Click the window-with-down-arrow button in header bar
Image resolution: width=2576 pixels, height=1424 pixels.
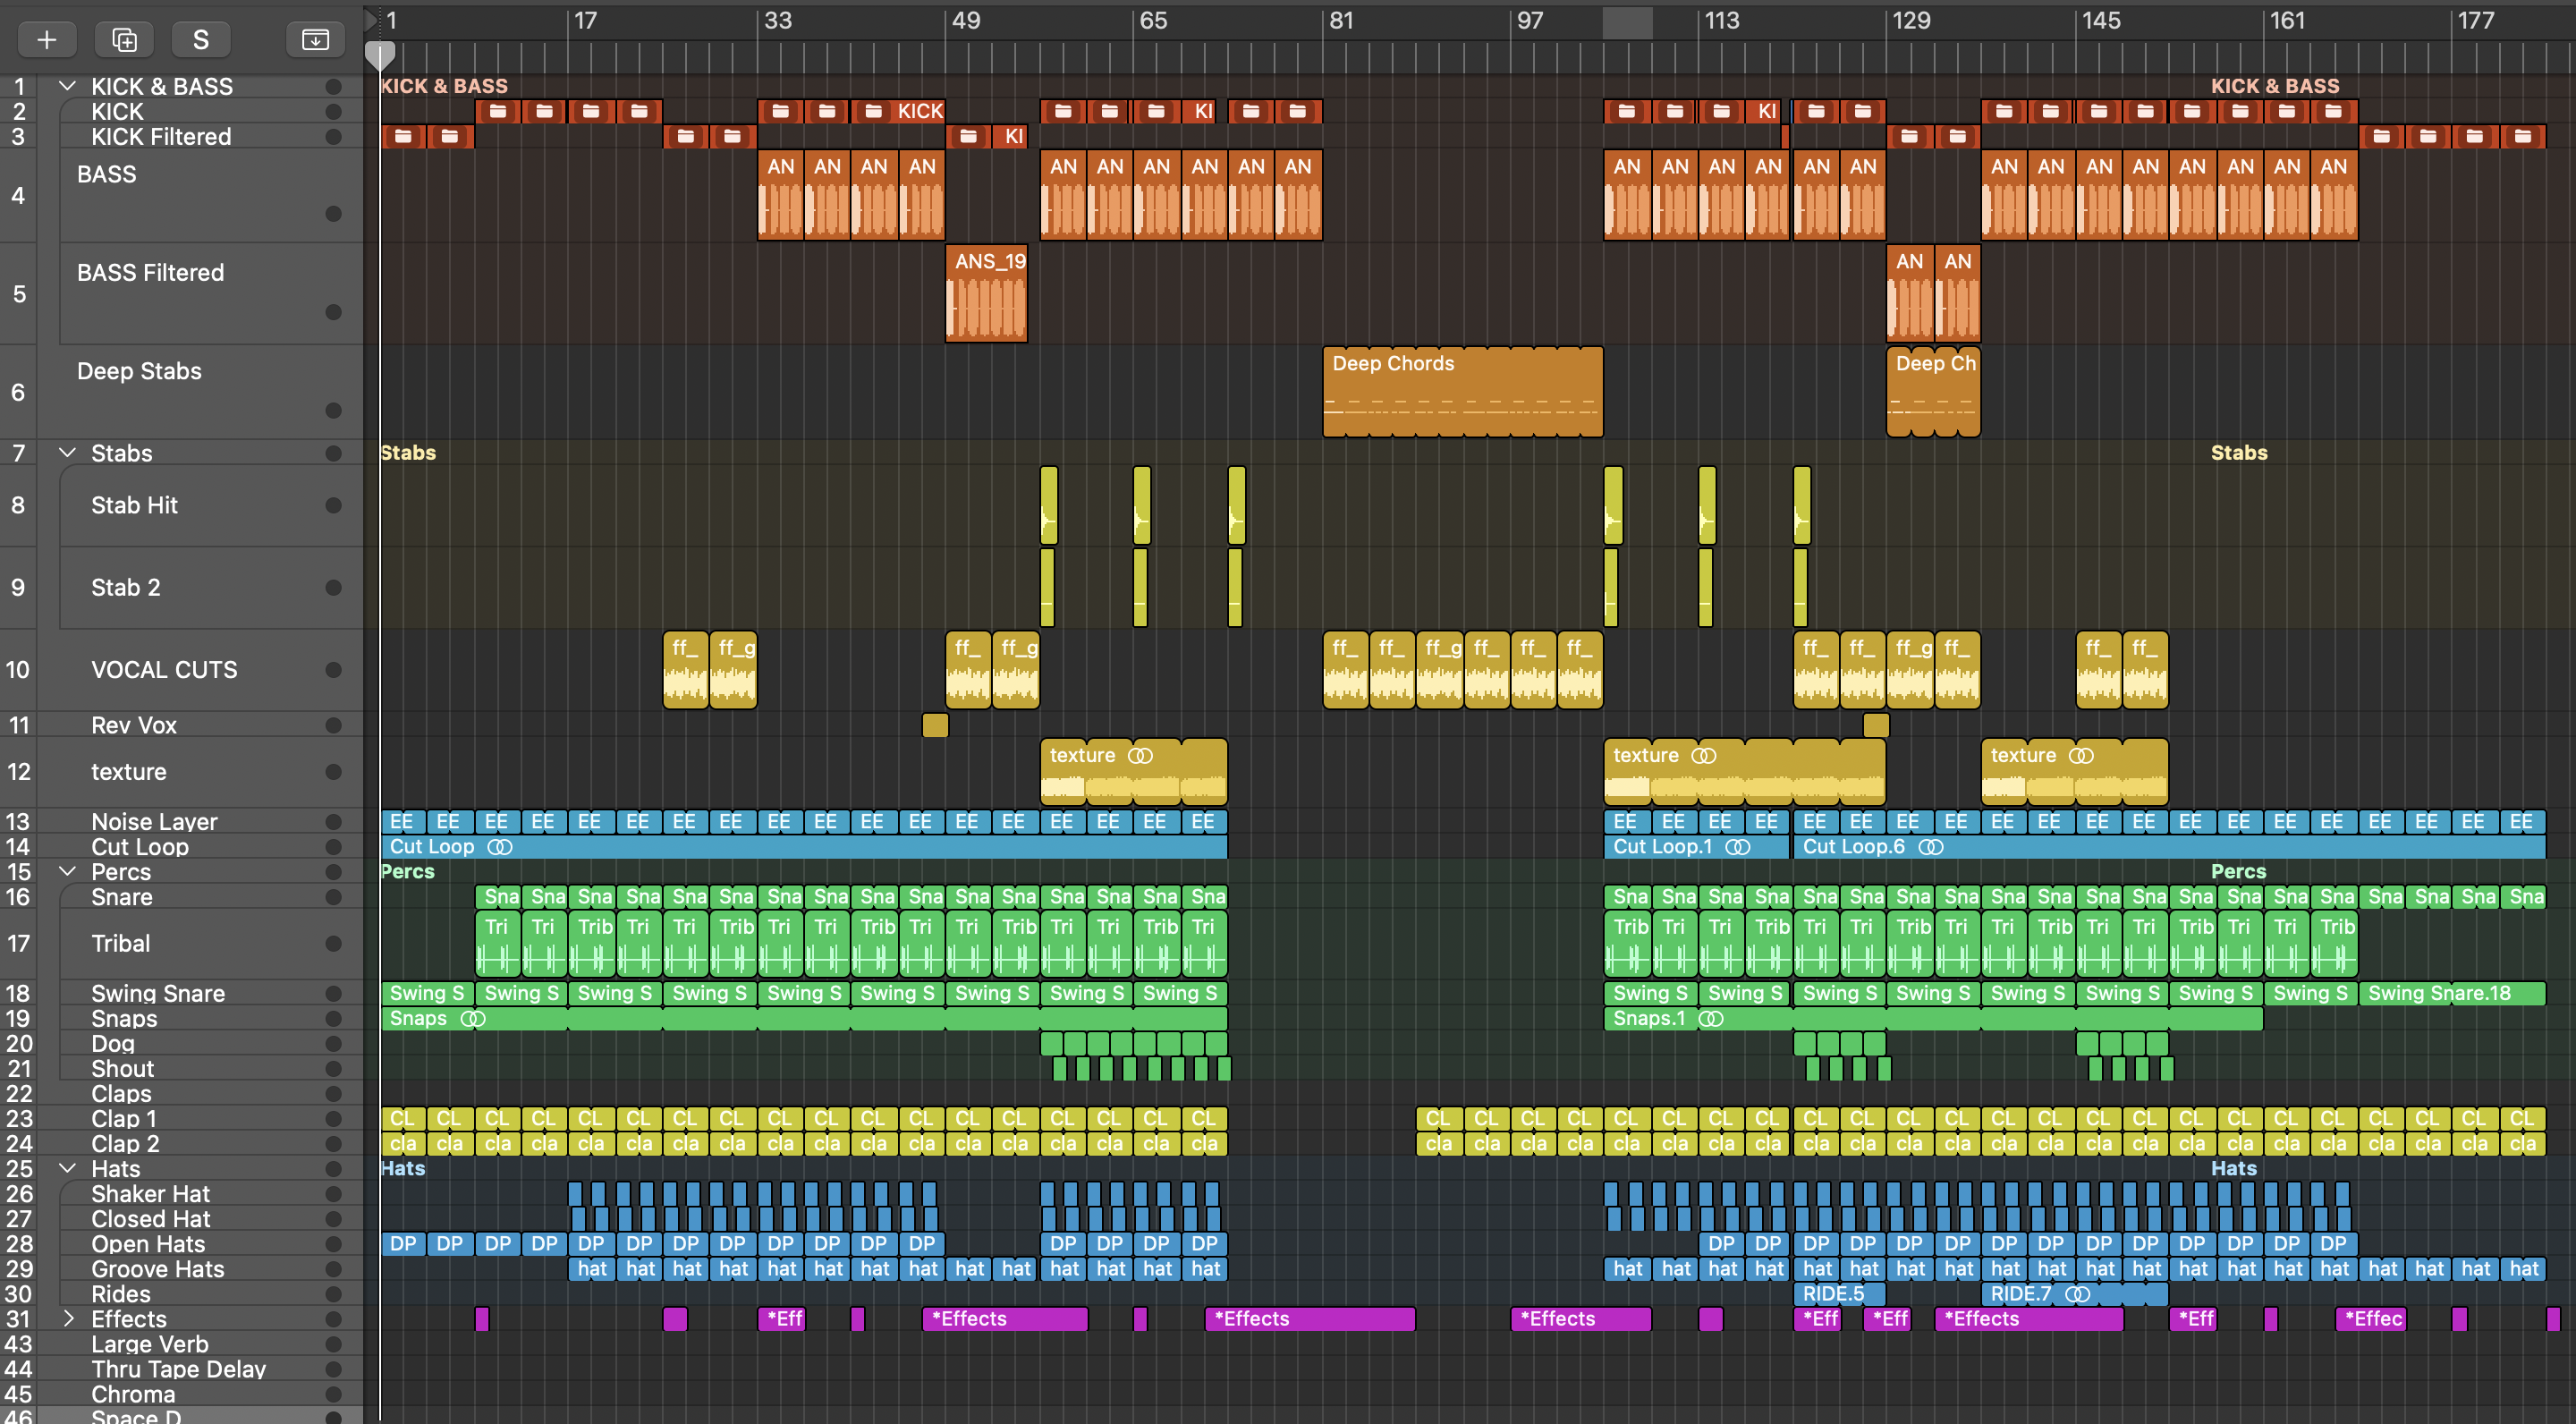pos(315,39)
